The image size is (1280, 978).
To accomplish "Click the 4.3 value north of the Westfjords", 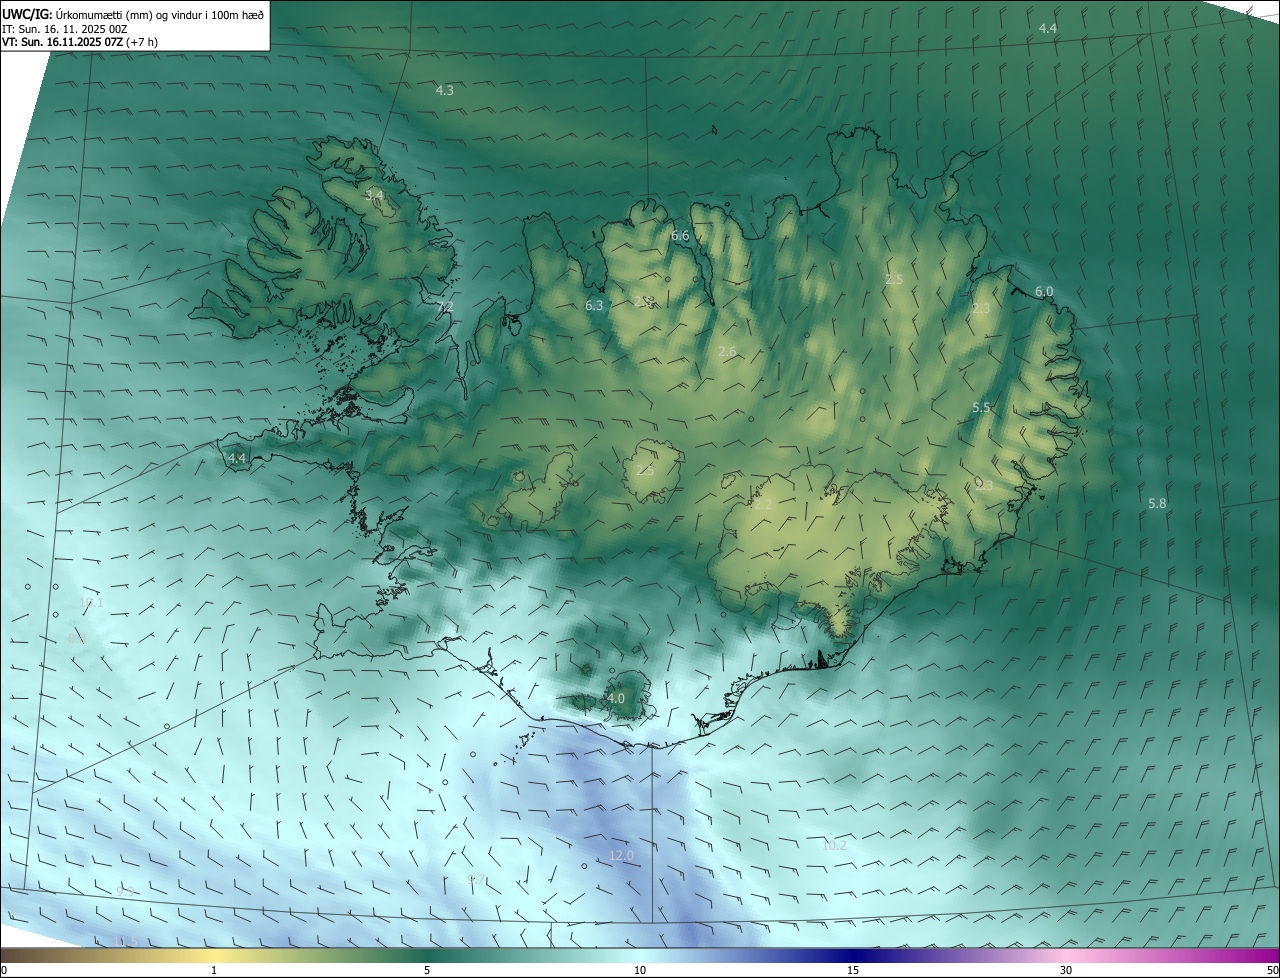I will [445, 90].
